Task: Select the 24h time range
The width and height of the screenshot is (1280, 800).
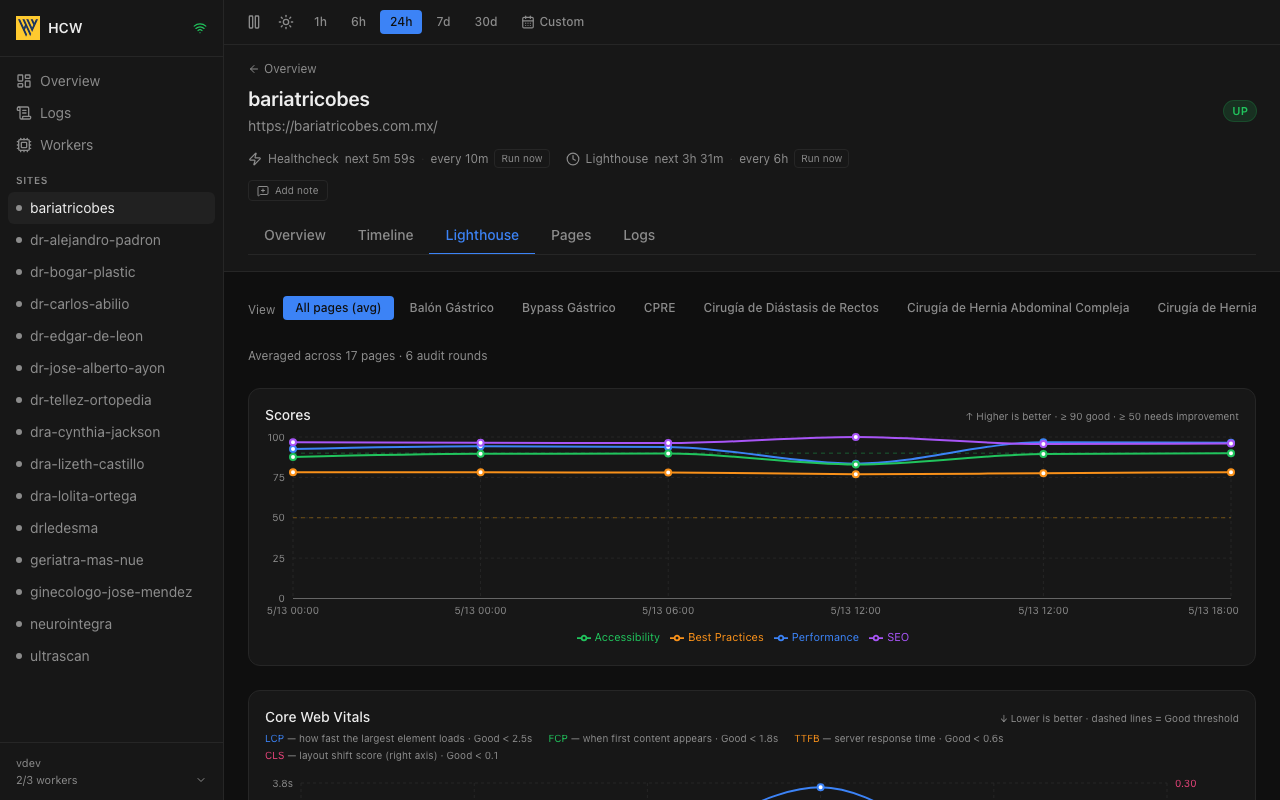Action: pyautogui.click(x=401, y=22)
